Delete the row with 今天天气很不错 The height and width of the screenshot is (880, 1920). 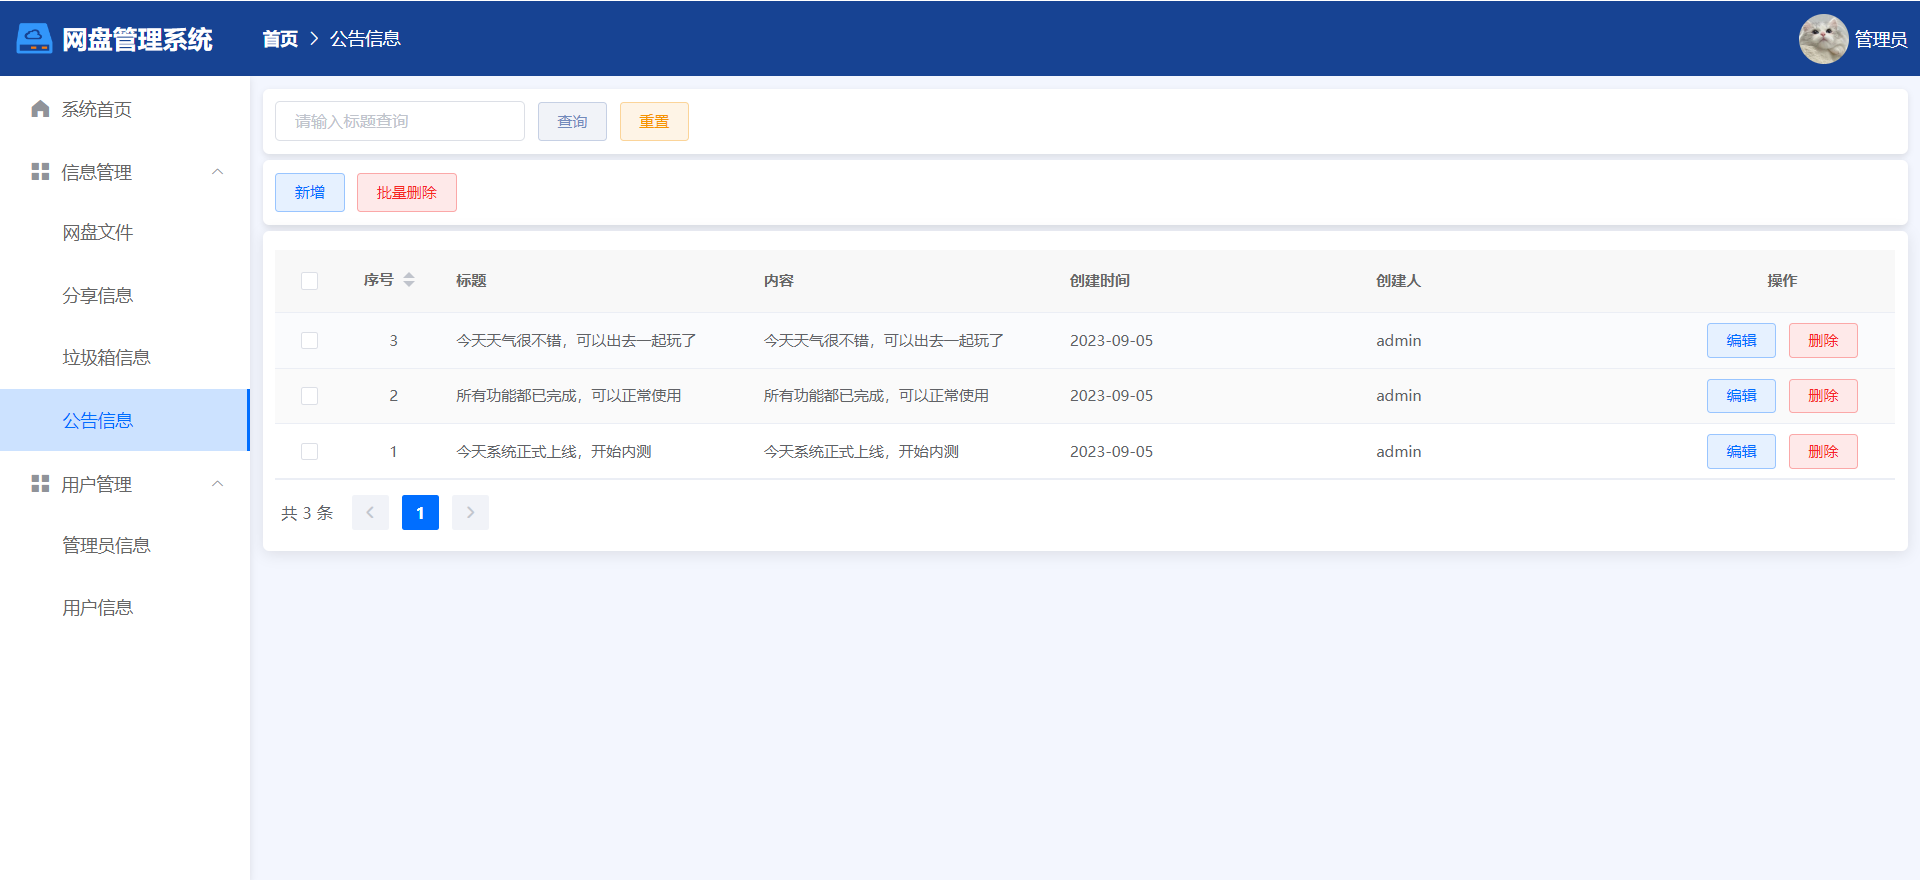click(1823, 341)
